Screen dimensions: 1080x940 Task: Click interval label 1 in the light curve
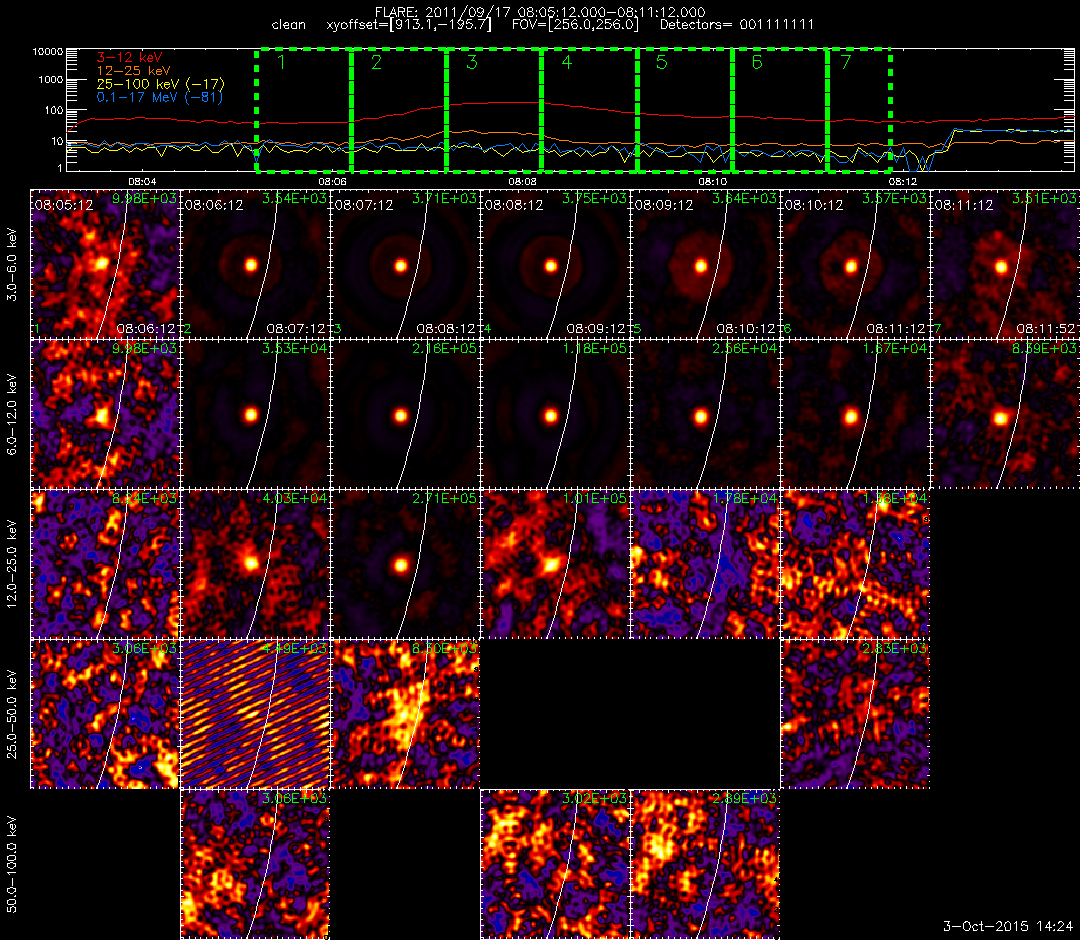281,63
